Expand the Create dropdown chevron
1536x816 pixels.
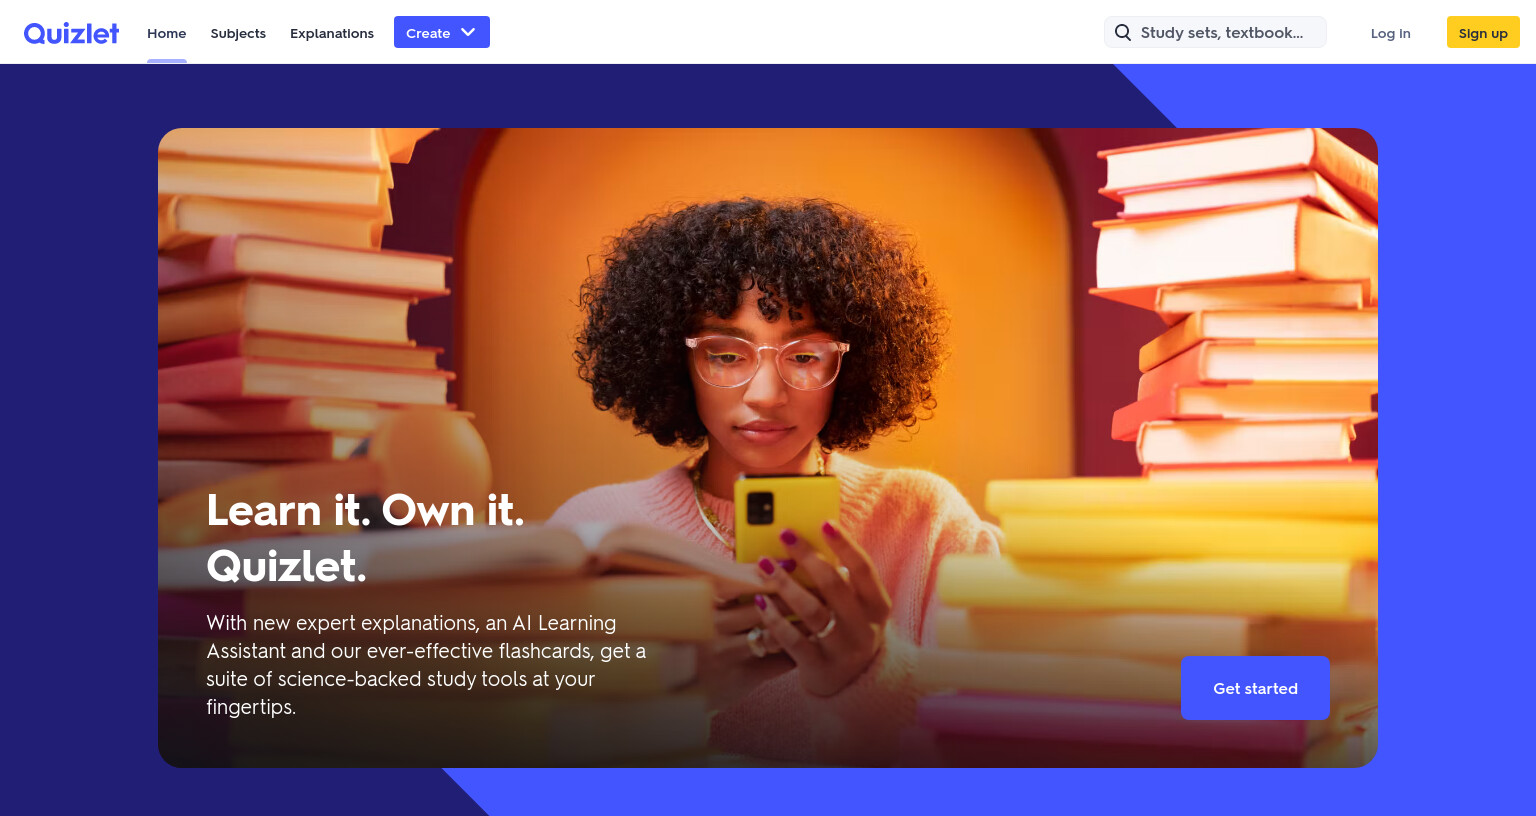468,32
